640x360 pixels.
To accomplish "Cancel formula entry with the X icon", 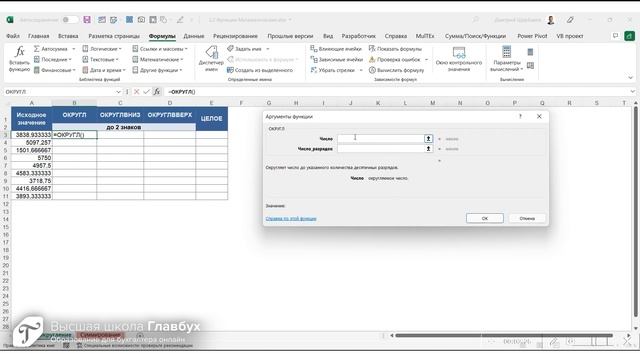I will pyautogui.click(x=137, y=92).
